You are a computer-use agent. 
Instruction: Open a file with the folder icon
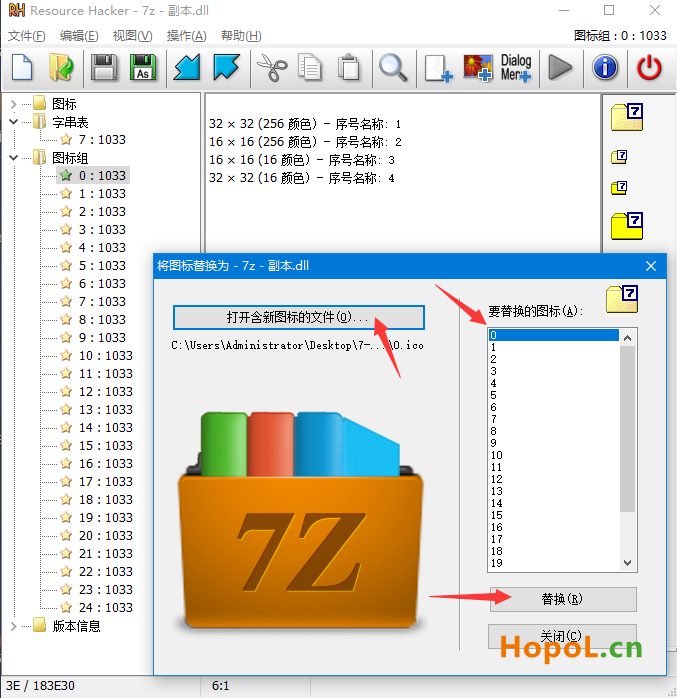pyautogui.click(x=61, y=68)
